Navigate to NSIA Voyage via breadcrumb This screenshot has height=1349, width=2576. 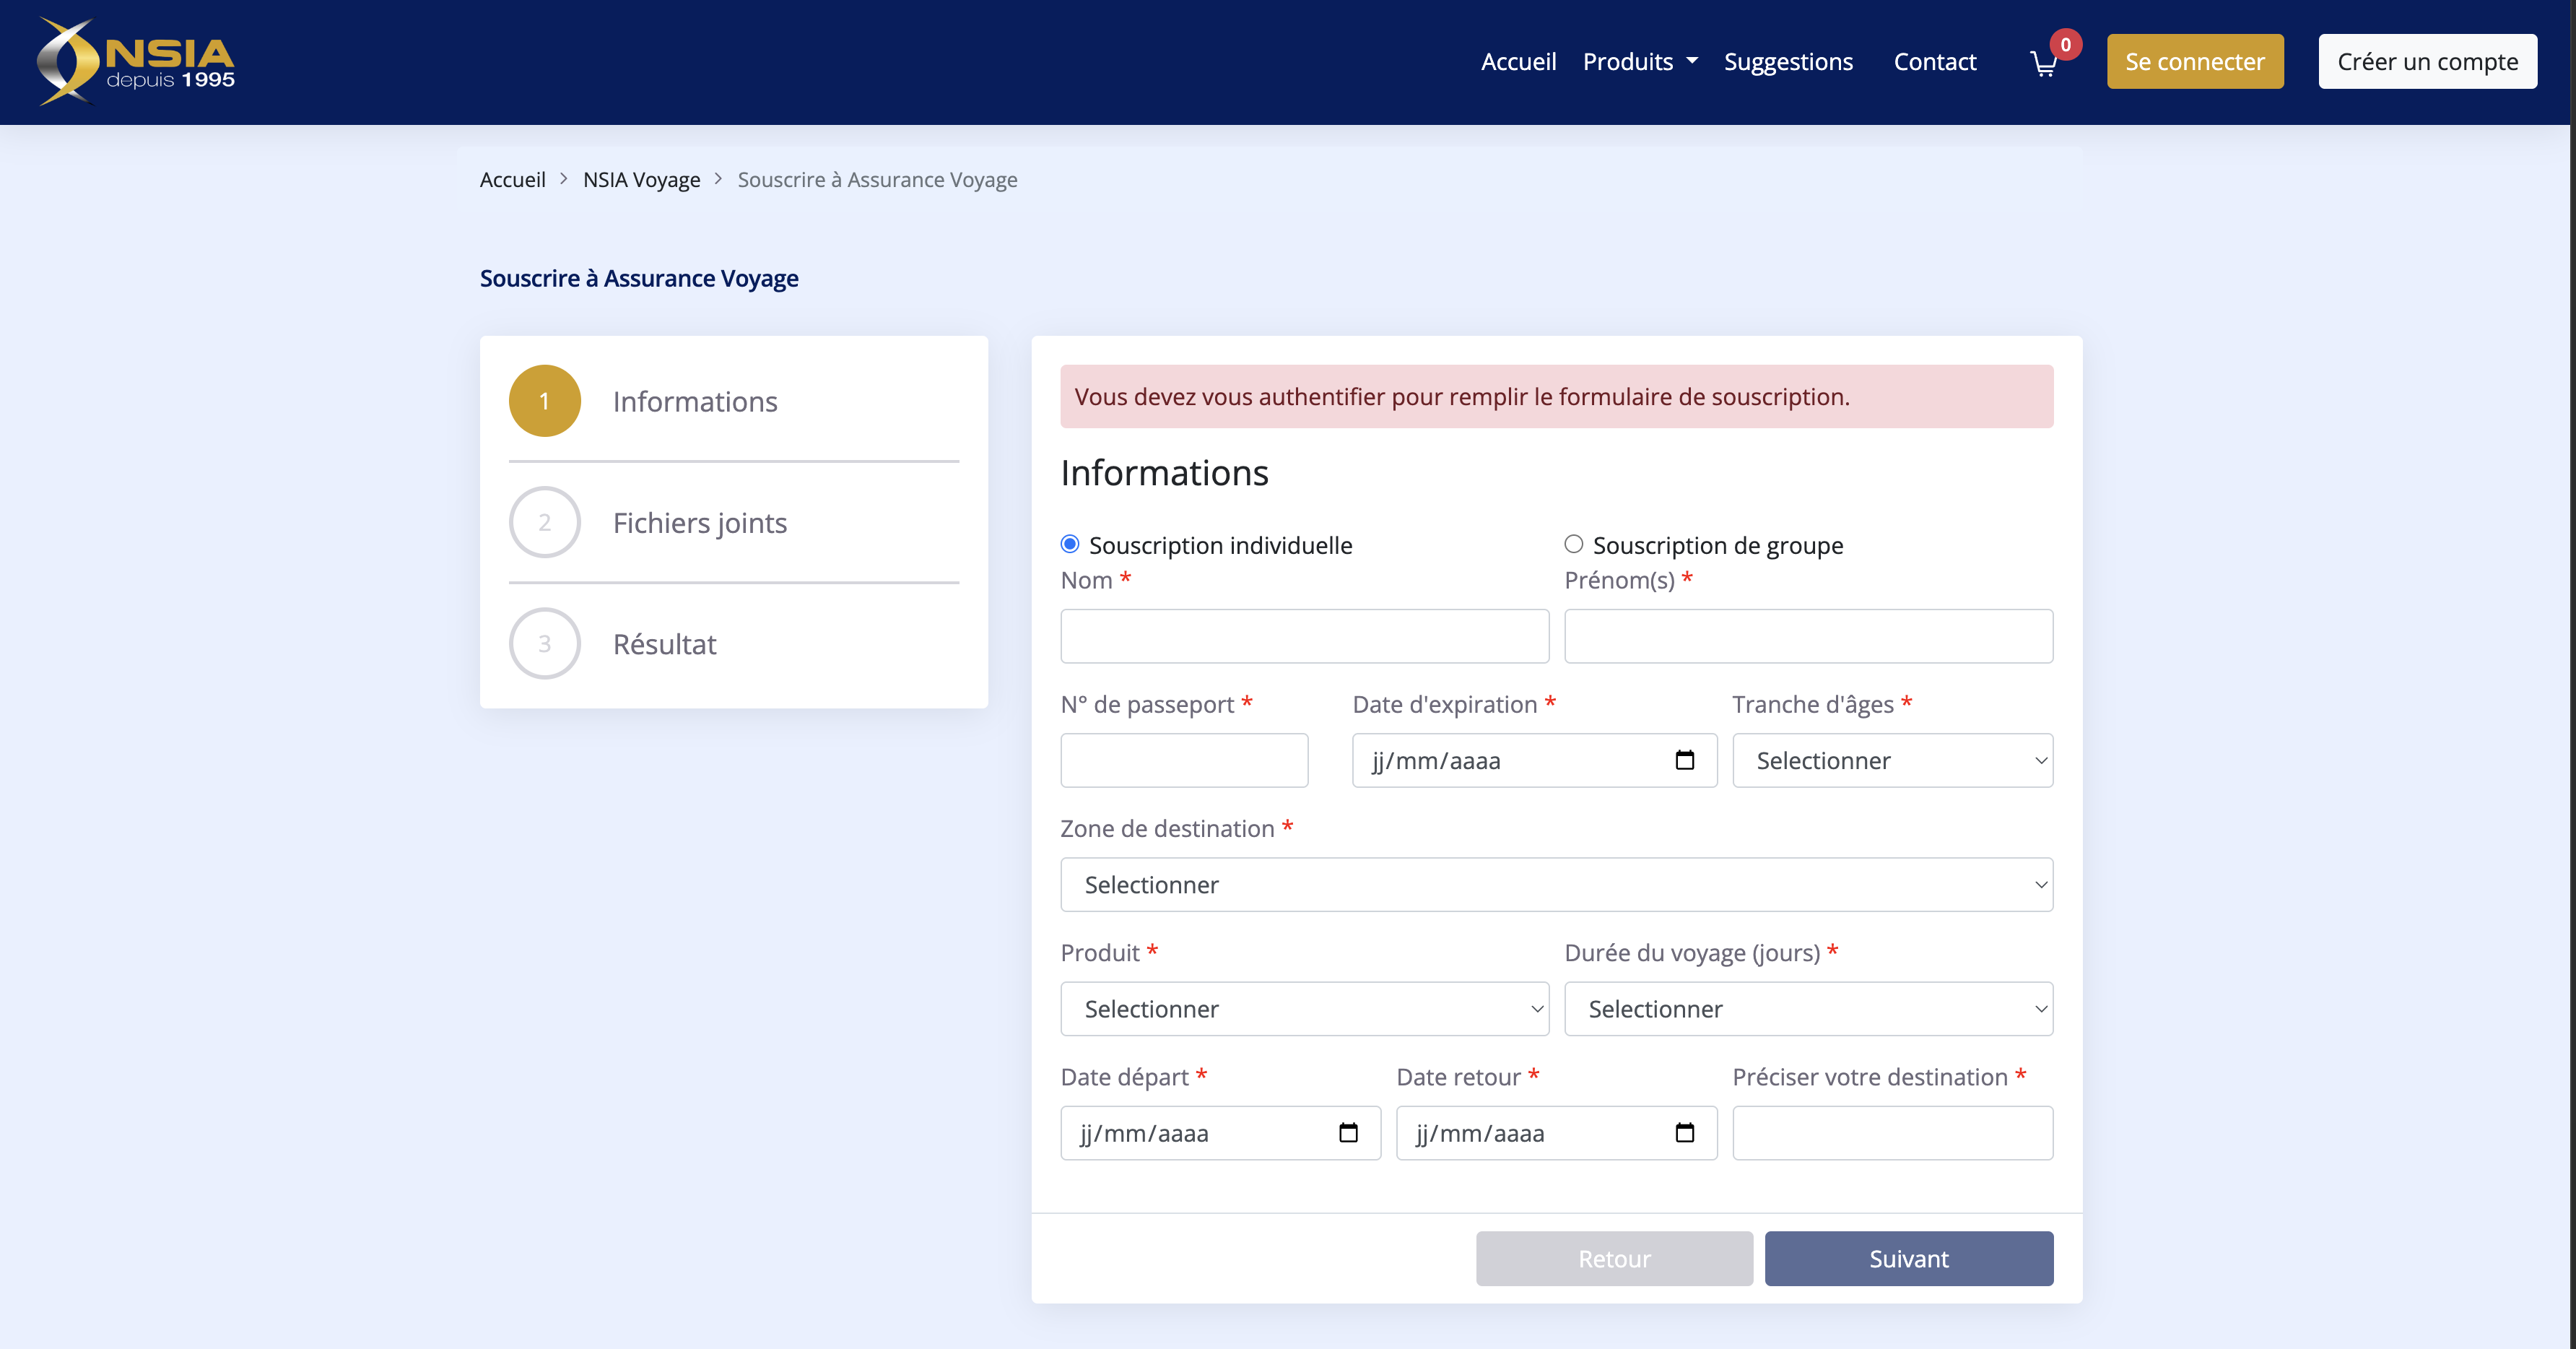coord(641,179)
